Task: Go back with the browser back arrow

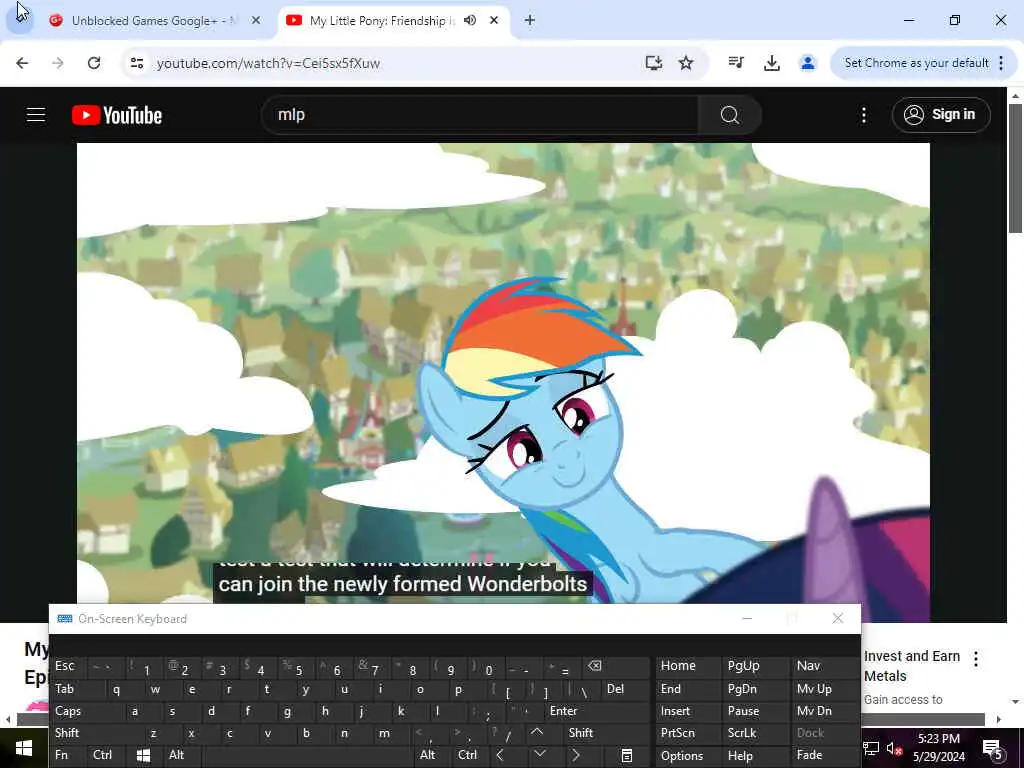Action: 22,63
